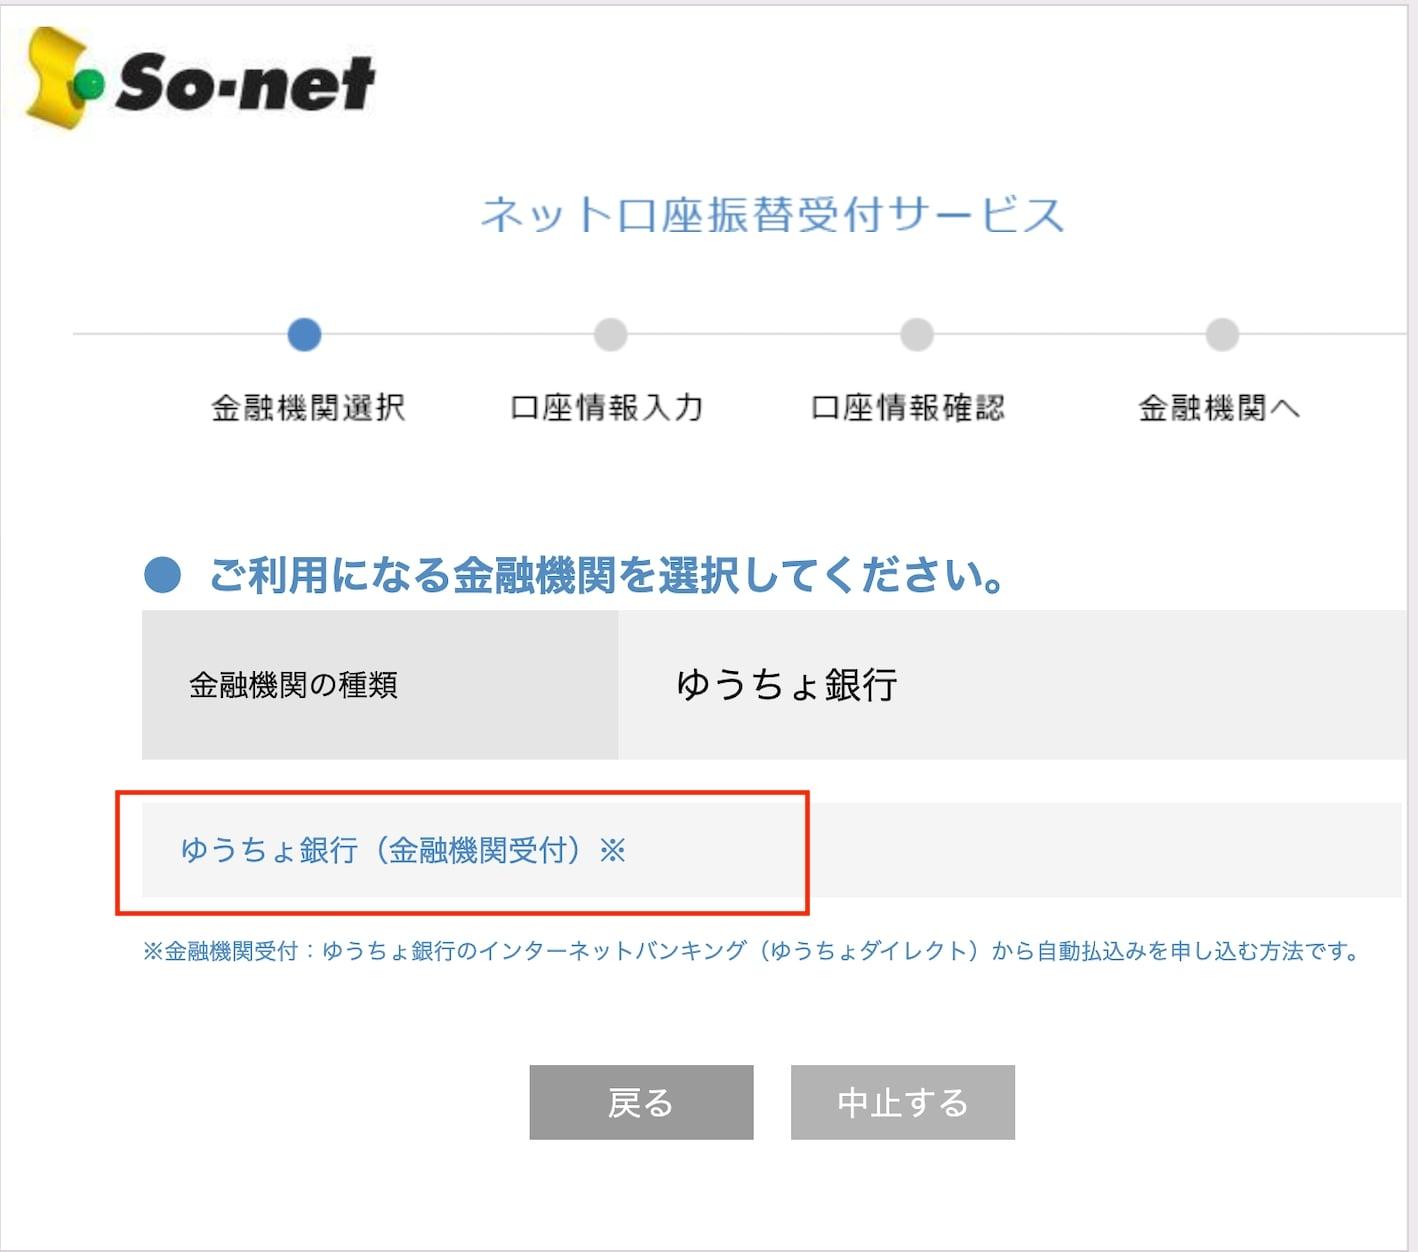
Task: Select the 金融機関選択 step label
Action: click(x=308, y=408)
